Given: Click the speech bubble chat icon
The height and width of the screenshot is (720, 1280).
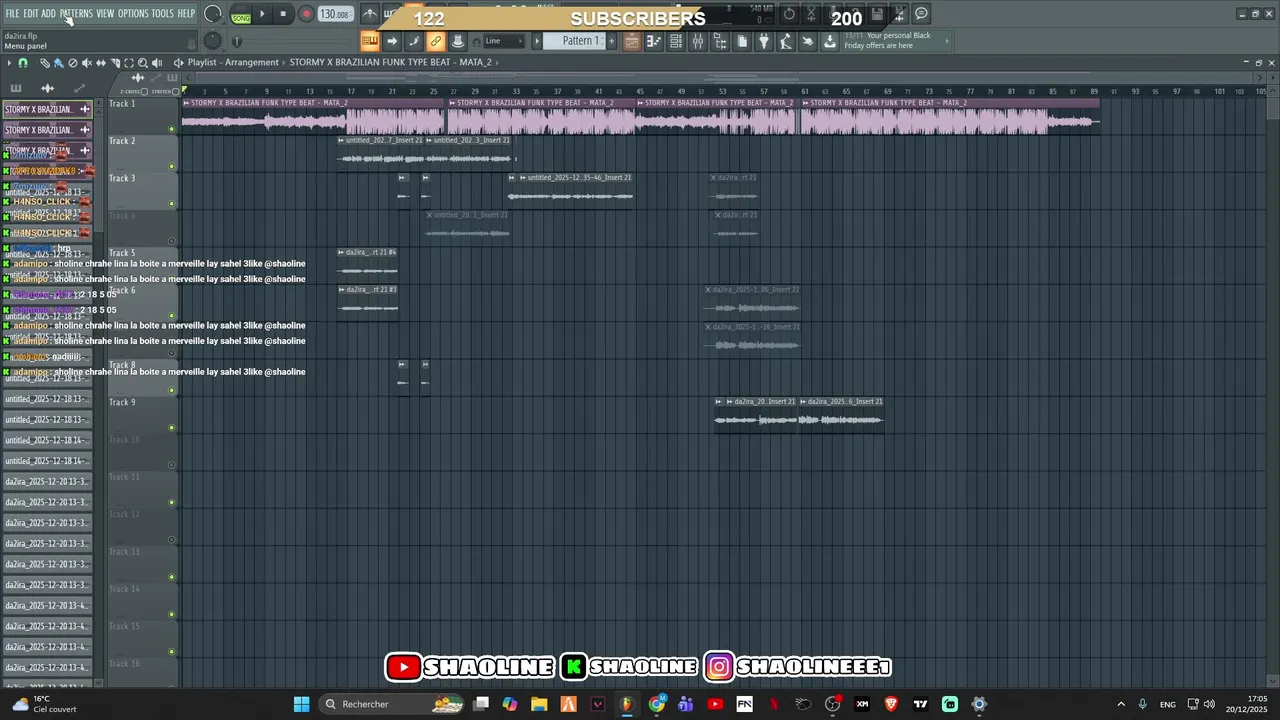Looking at the screenshot, I should 921,14.
